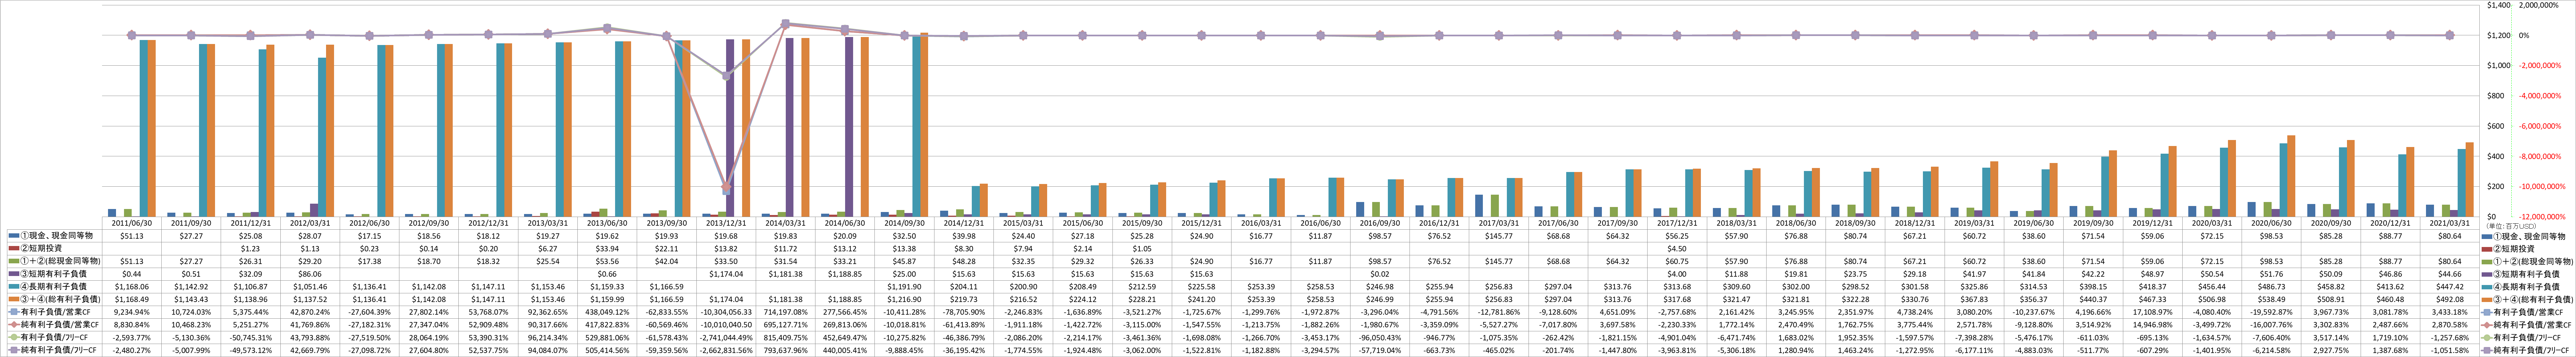Click the 2016/09/30 column header
Image resolution: width=2576 pixels, height=357 pixels.
point(1380,224)
